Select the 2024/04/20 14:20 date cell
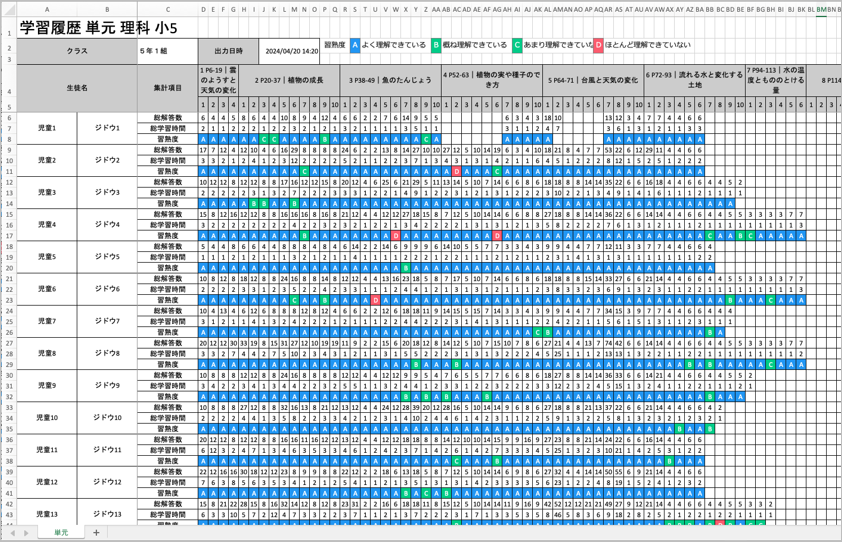Screen dimensions: 842x542 (289, 51)
